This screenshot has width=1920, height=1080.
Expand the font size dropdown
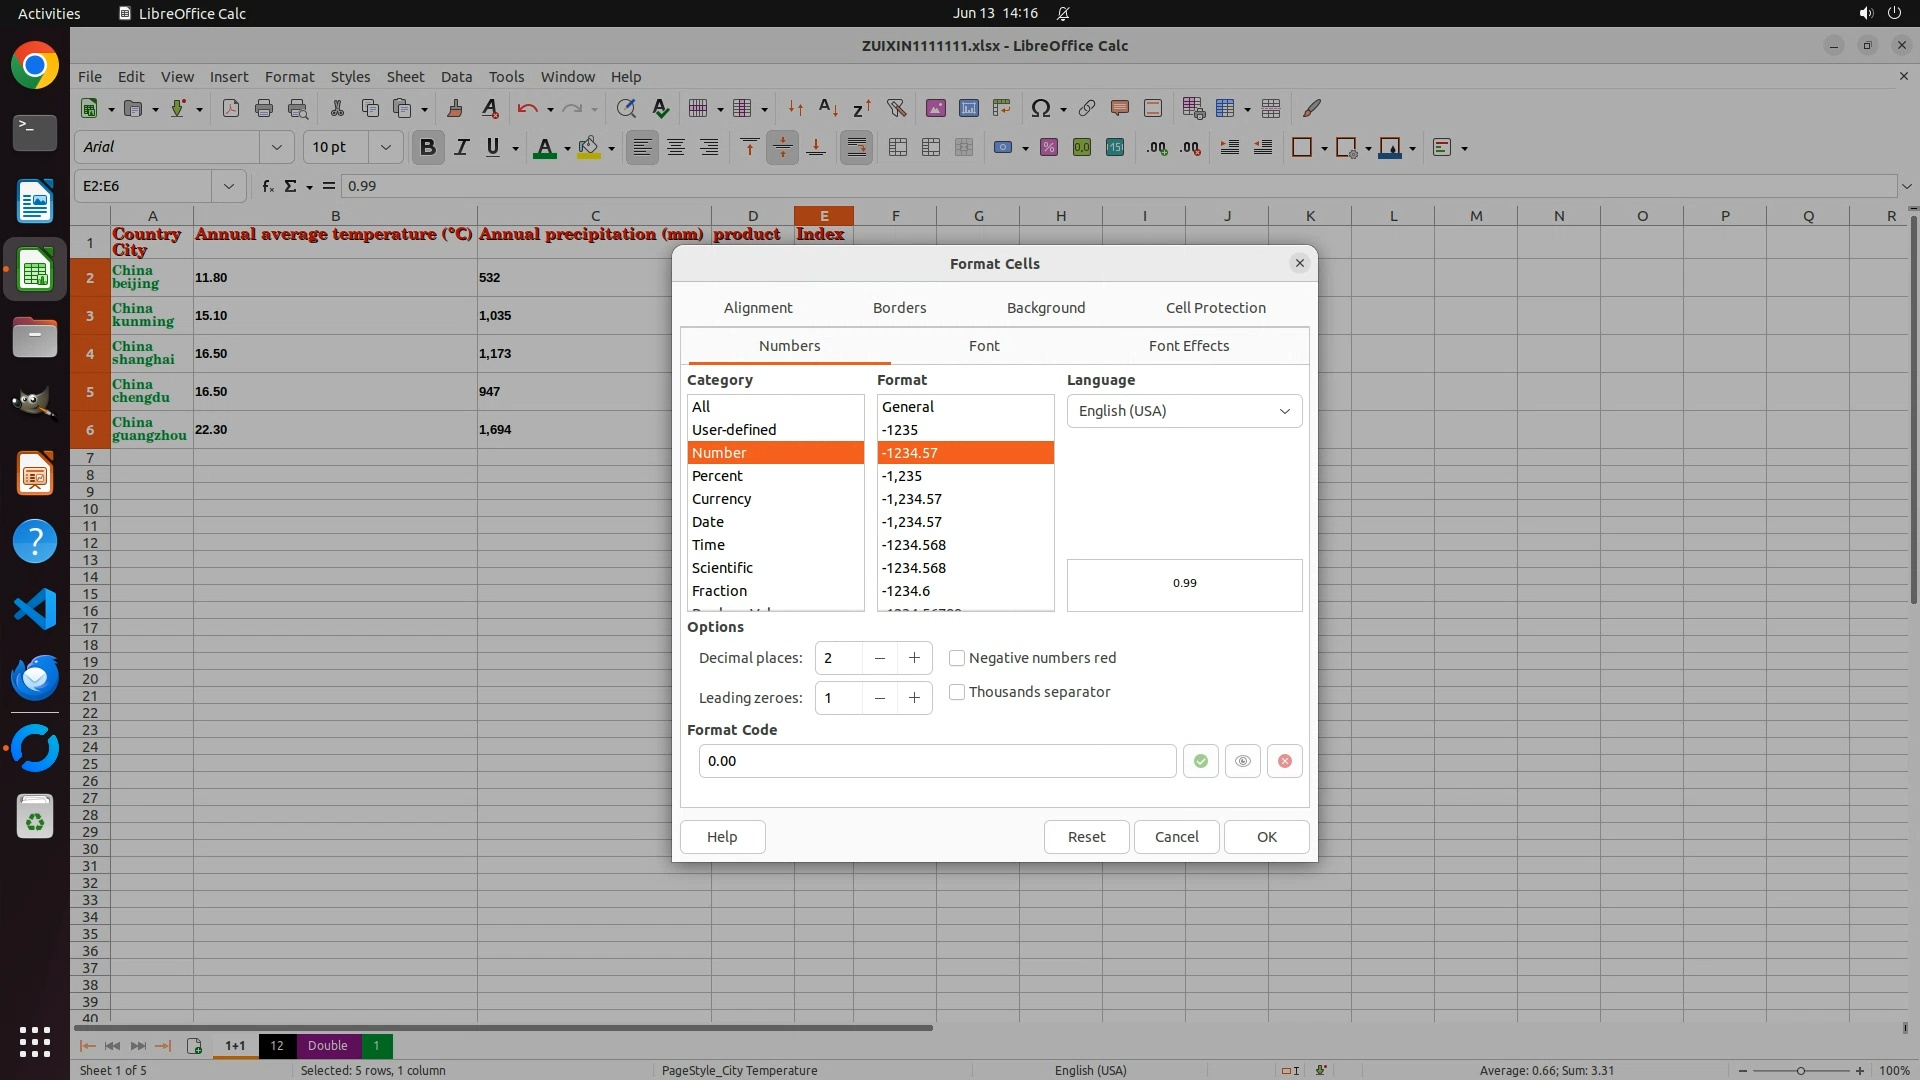pyautogui.click(x=385, y=148)
